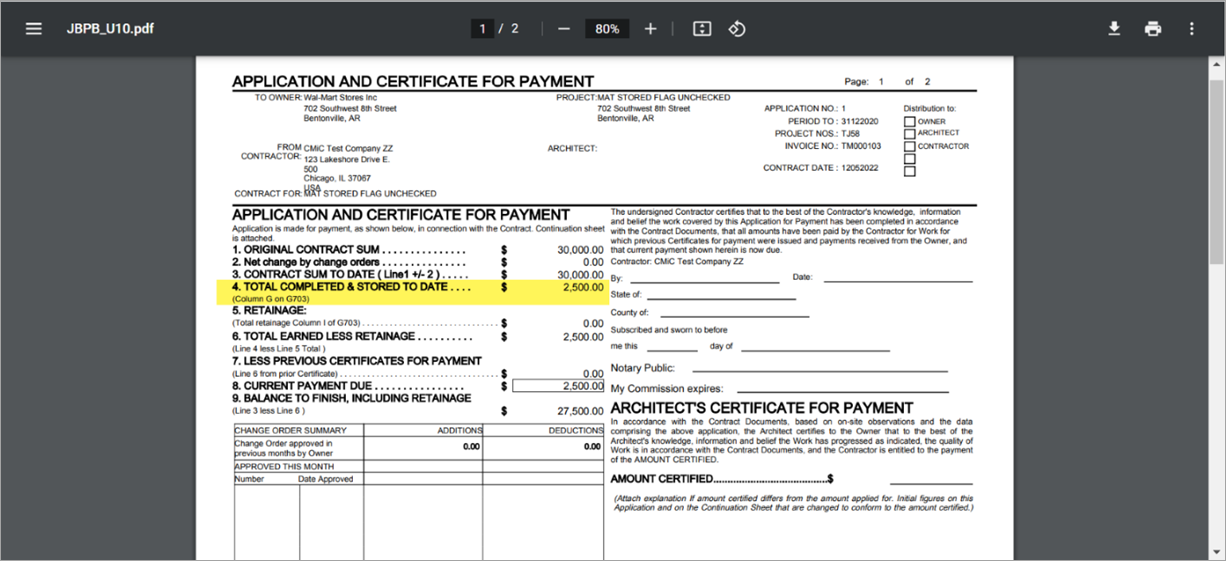Viewport: 1226px width, 561px height.
Task: Check the OWNER distribution checkbox
Action: (909, 122)
